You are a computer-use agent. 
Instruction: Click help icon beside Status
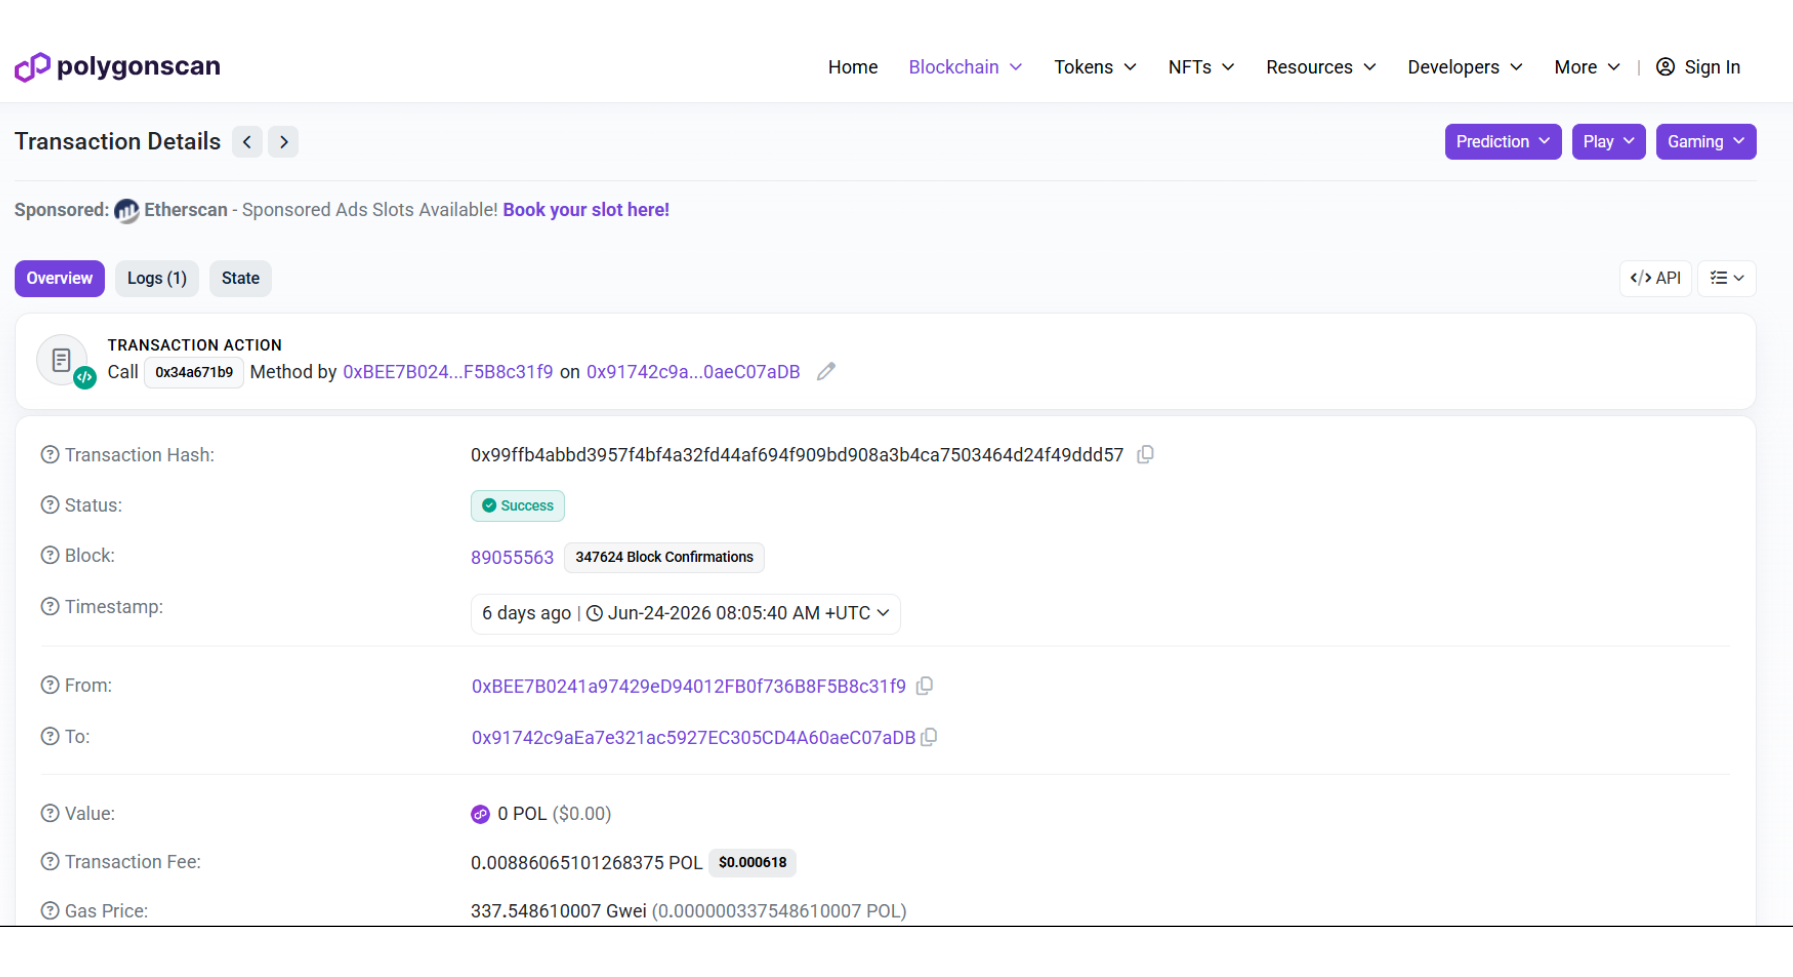[50, 505]
